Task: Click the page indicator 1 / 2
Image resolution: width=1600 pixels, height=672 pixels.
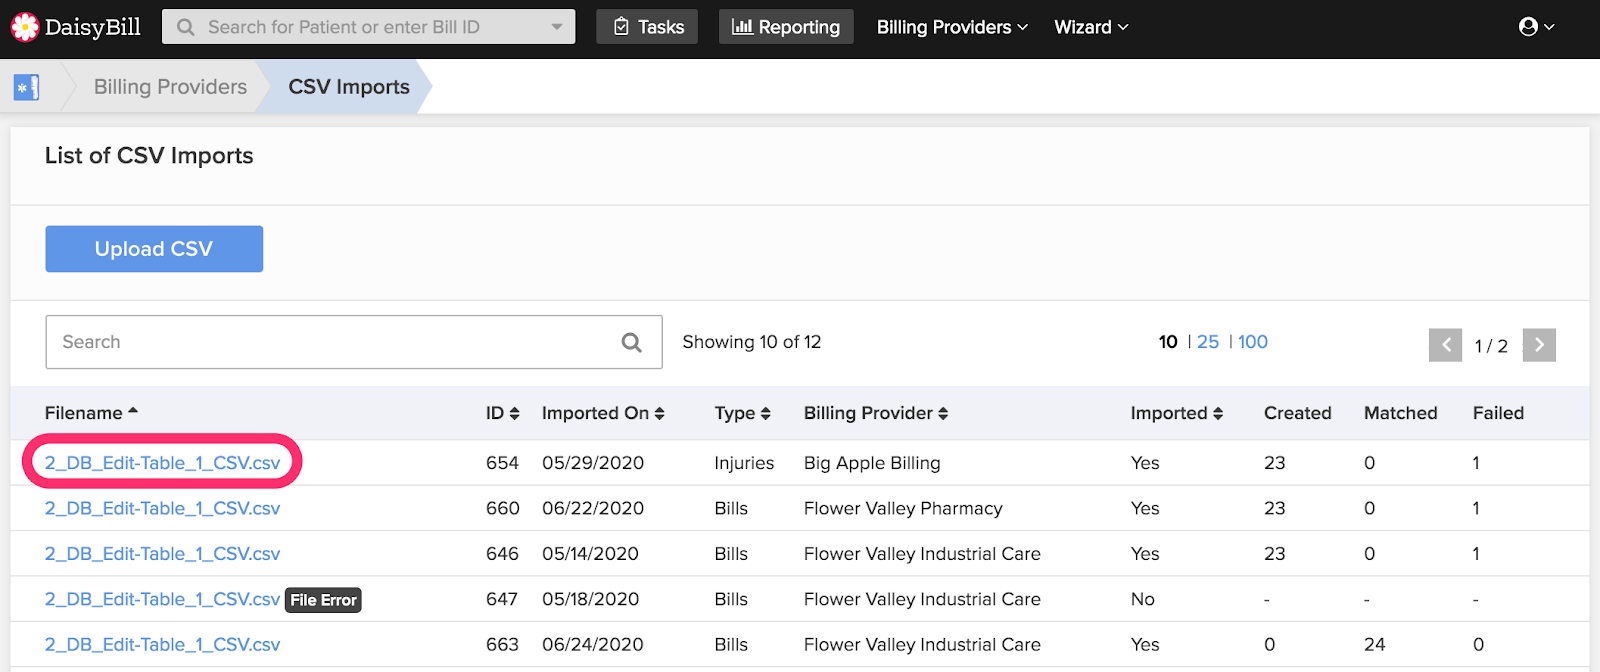Action: click(1491, 346)
